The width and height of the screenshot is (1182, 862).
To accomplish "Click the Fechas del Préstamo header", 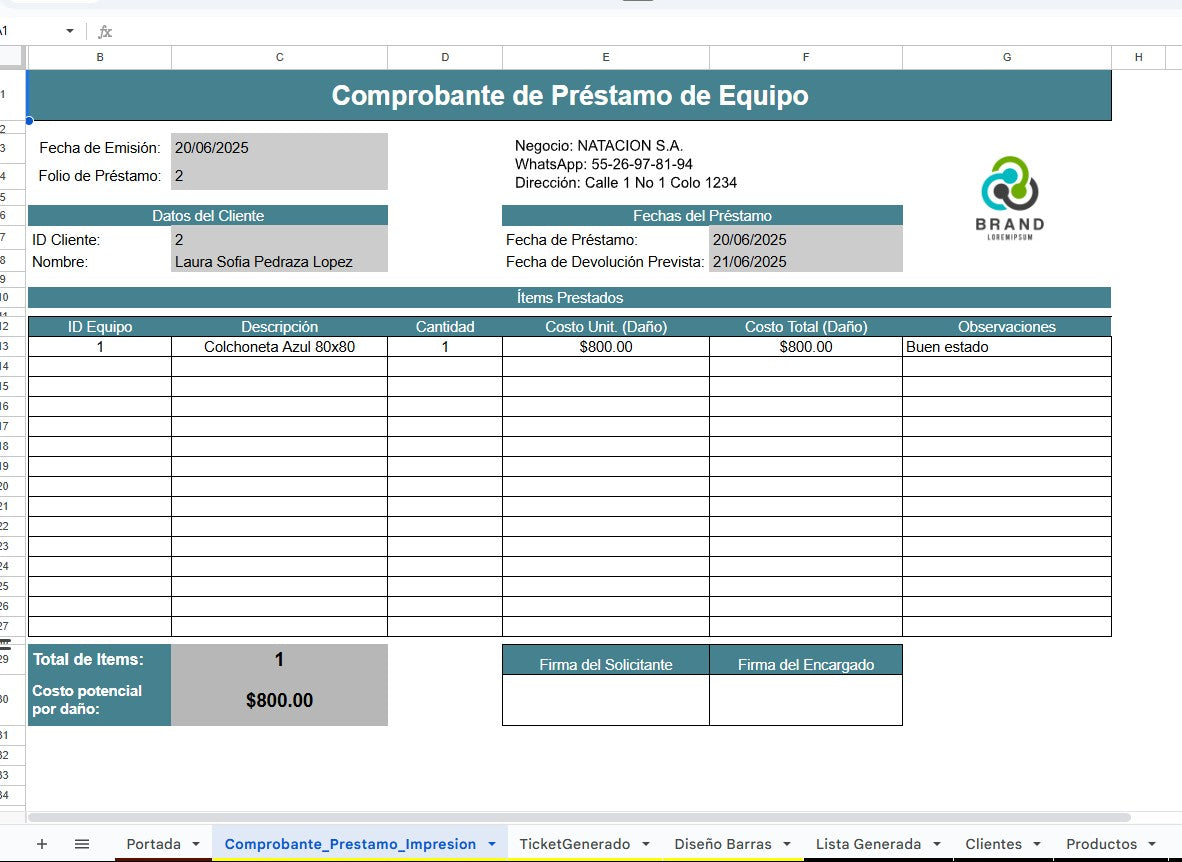I will click(703, 216).
